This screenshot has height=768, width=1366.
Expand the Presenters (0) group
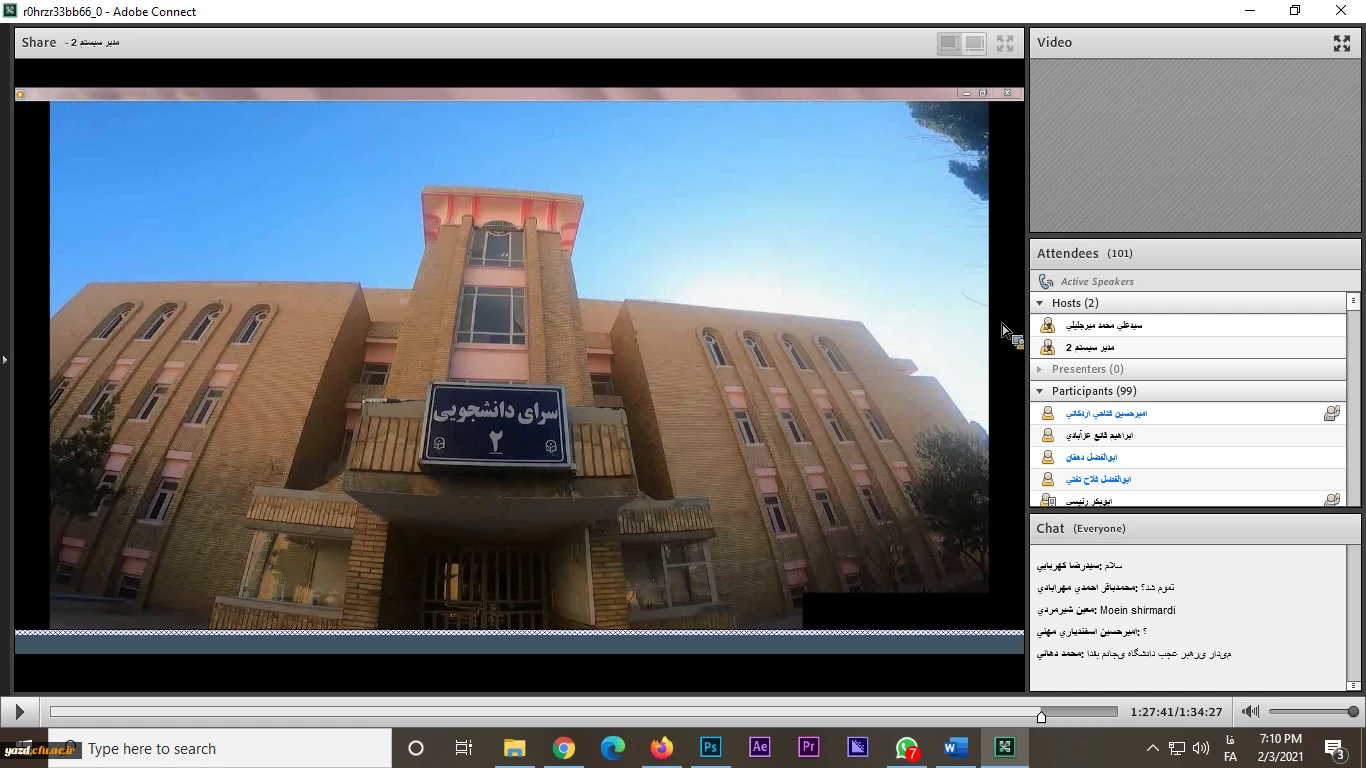click(x=1040, y=369)
